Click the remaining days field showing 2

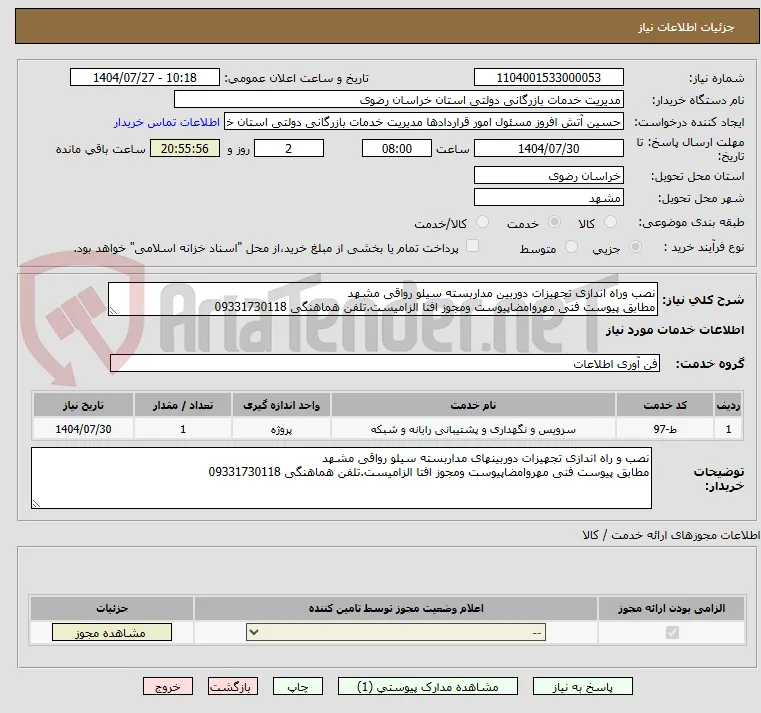(x=289, y=149)
